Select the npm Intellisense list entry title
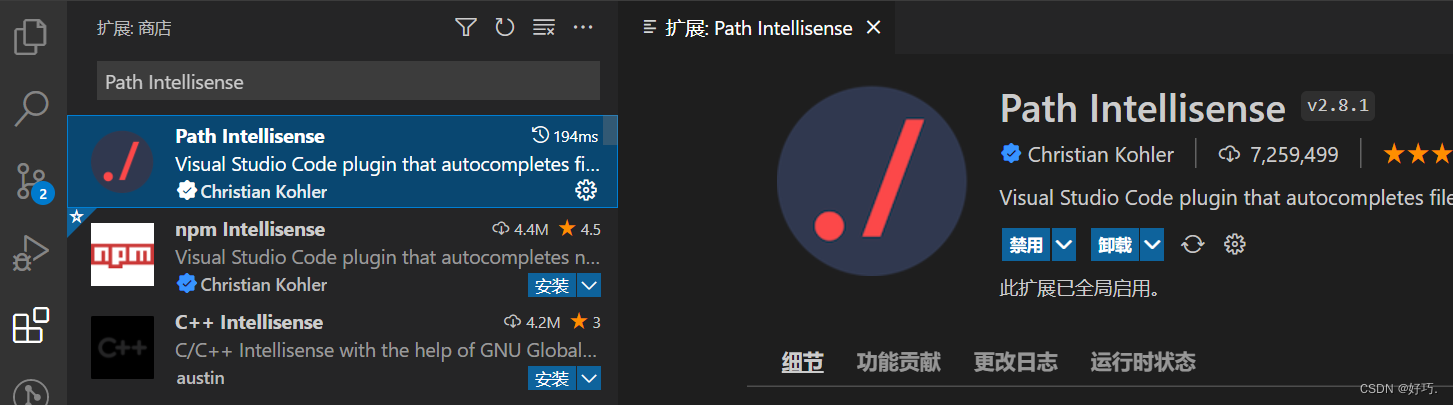 (x=250, y=229)
